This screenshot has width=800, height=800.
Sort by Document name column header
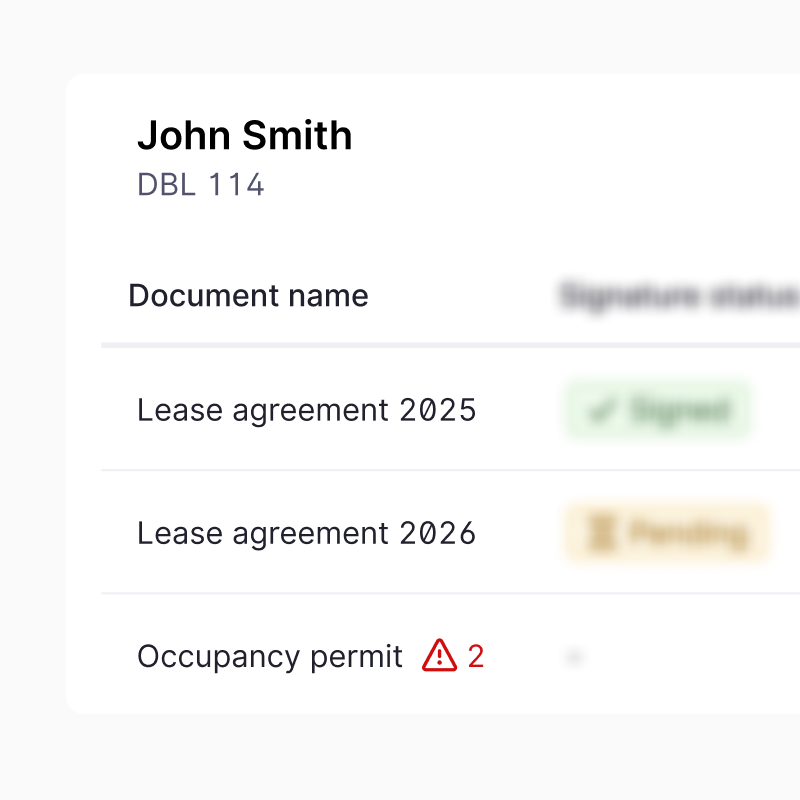(248, 295)
